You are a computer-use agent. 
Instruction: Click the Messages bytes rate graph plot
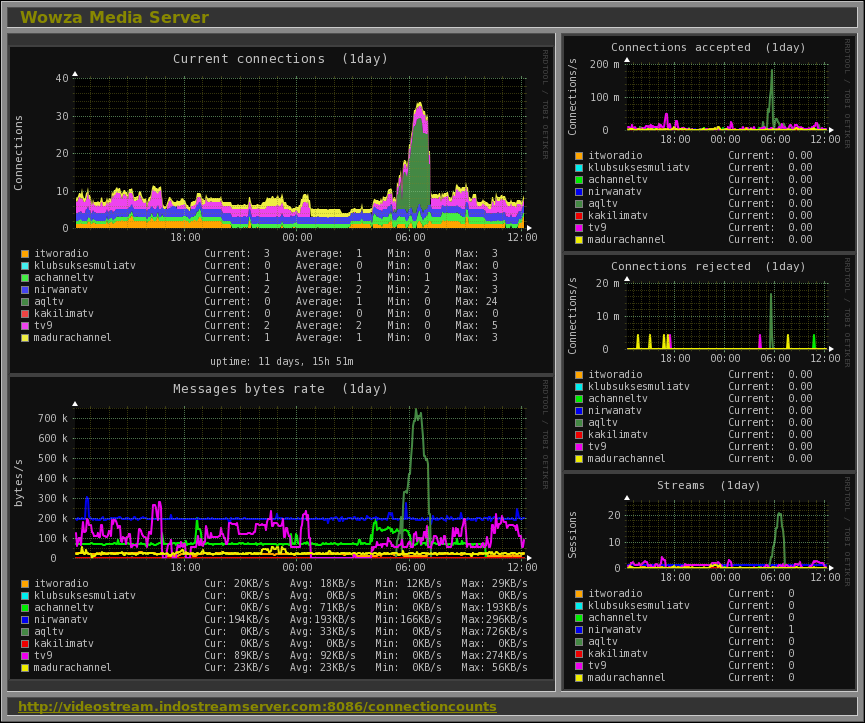(299, 480)
